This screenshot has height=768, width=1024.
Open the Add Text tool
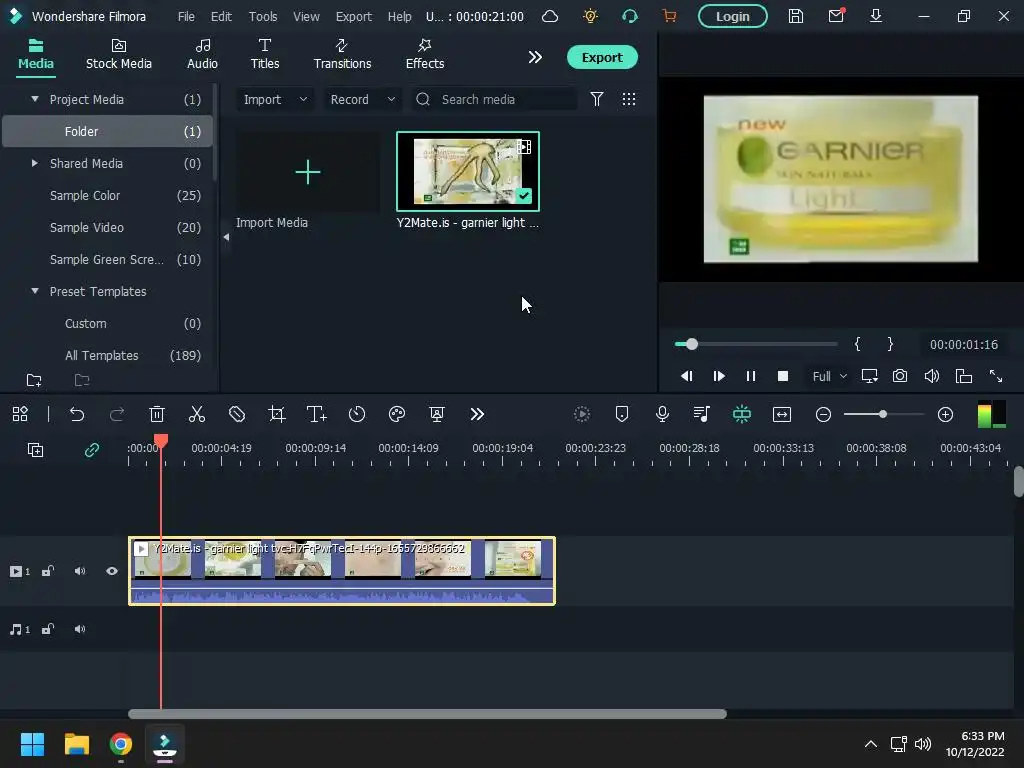pos(317,414)
